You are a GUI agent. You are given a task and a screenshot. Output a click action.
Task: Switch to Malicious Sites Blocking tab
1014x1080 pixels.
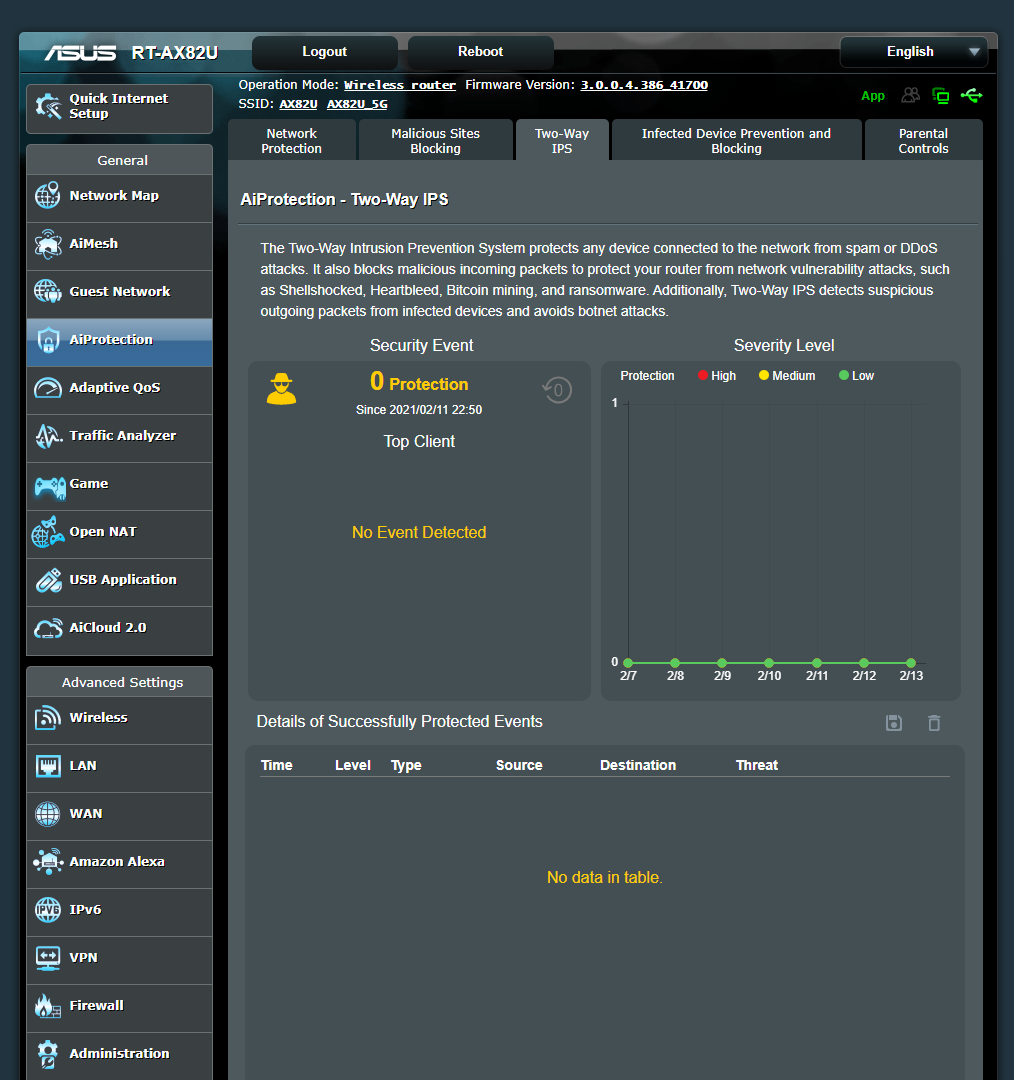(435, 141)
